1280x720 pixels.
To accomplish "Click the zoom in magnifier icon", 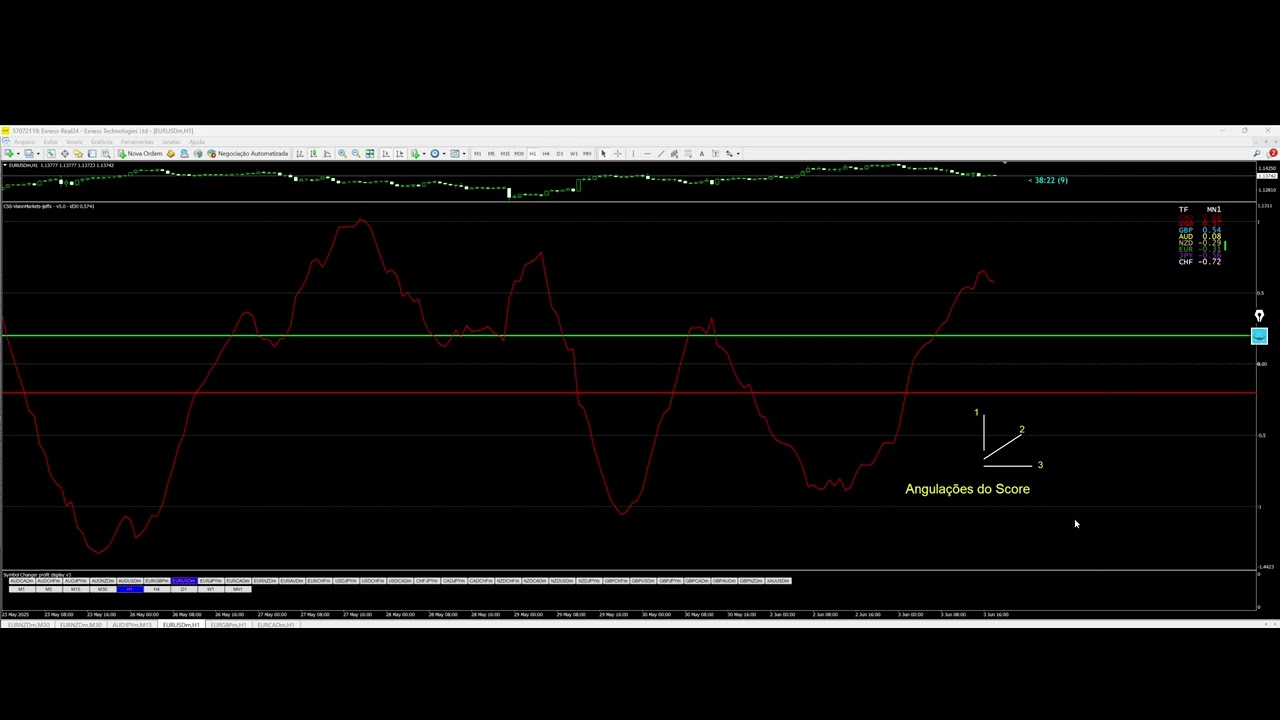I will click(342, 154).
